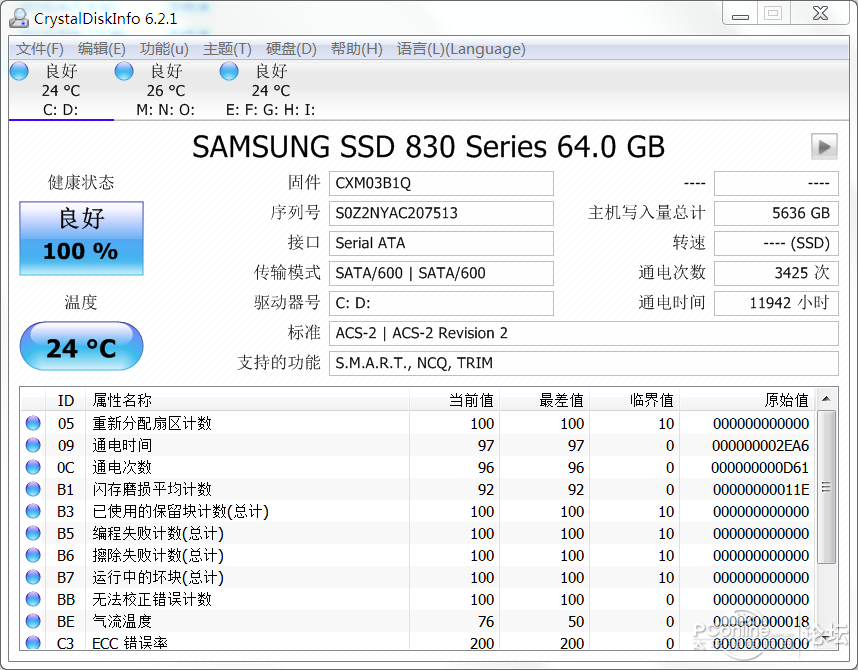This screenshot has height=670, width=858.
Task: Click the interface field Serial ATA
Action: point(441,243)
